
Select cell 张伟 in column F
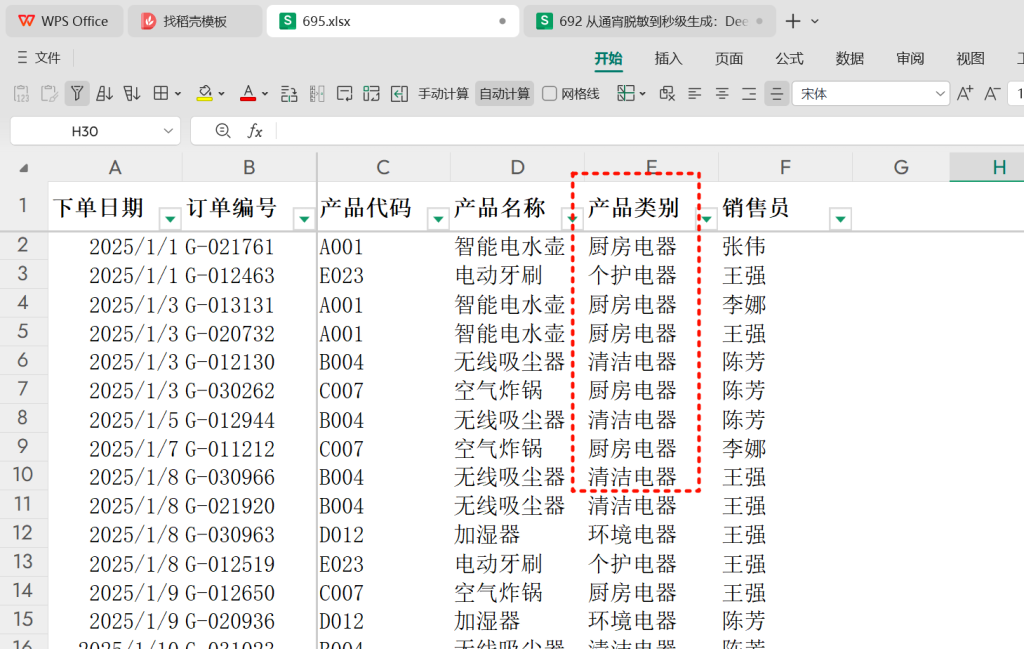click(785, 247)
